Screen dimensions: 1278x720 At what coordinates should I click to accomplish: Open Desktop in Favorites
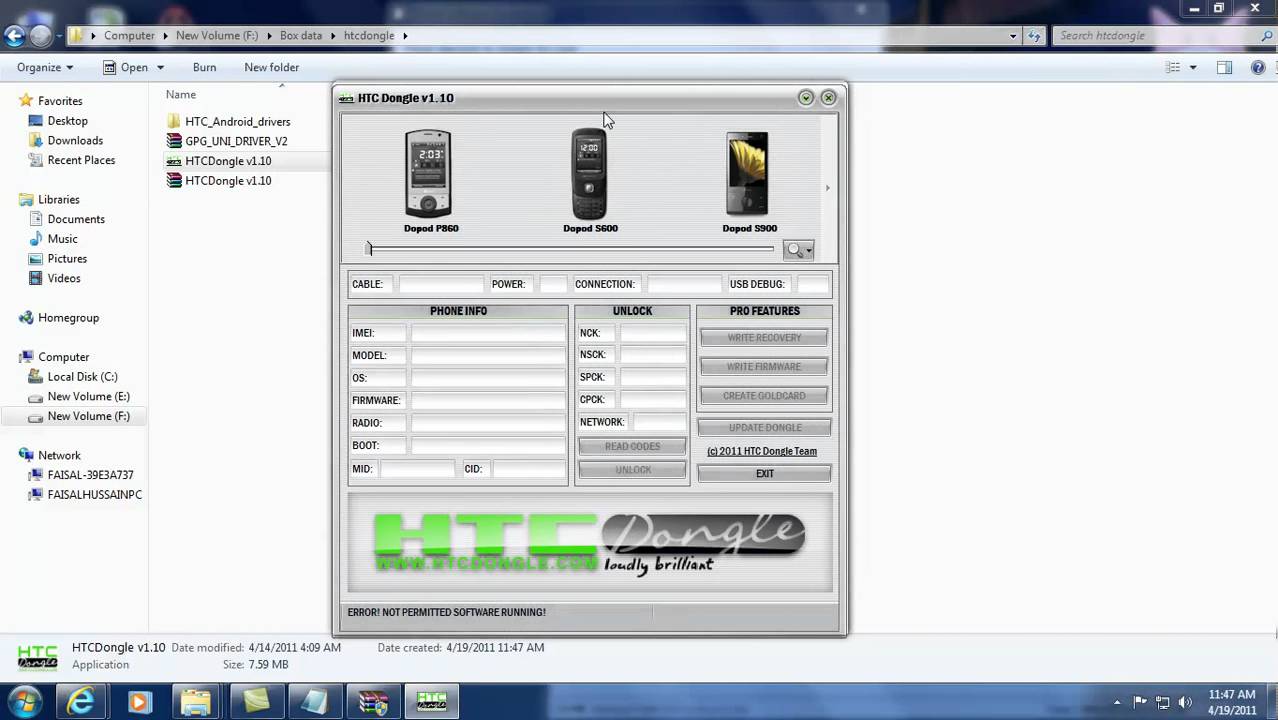pyautogui.click(x=67, y=121)
